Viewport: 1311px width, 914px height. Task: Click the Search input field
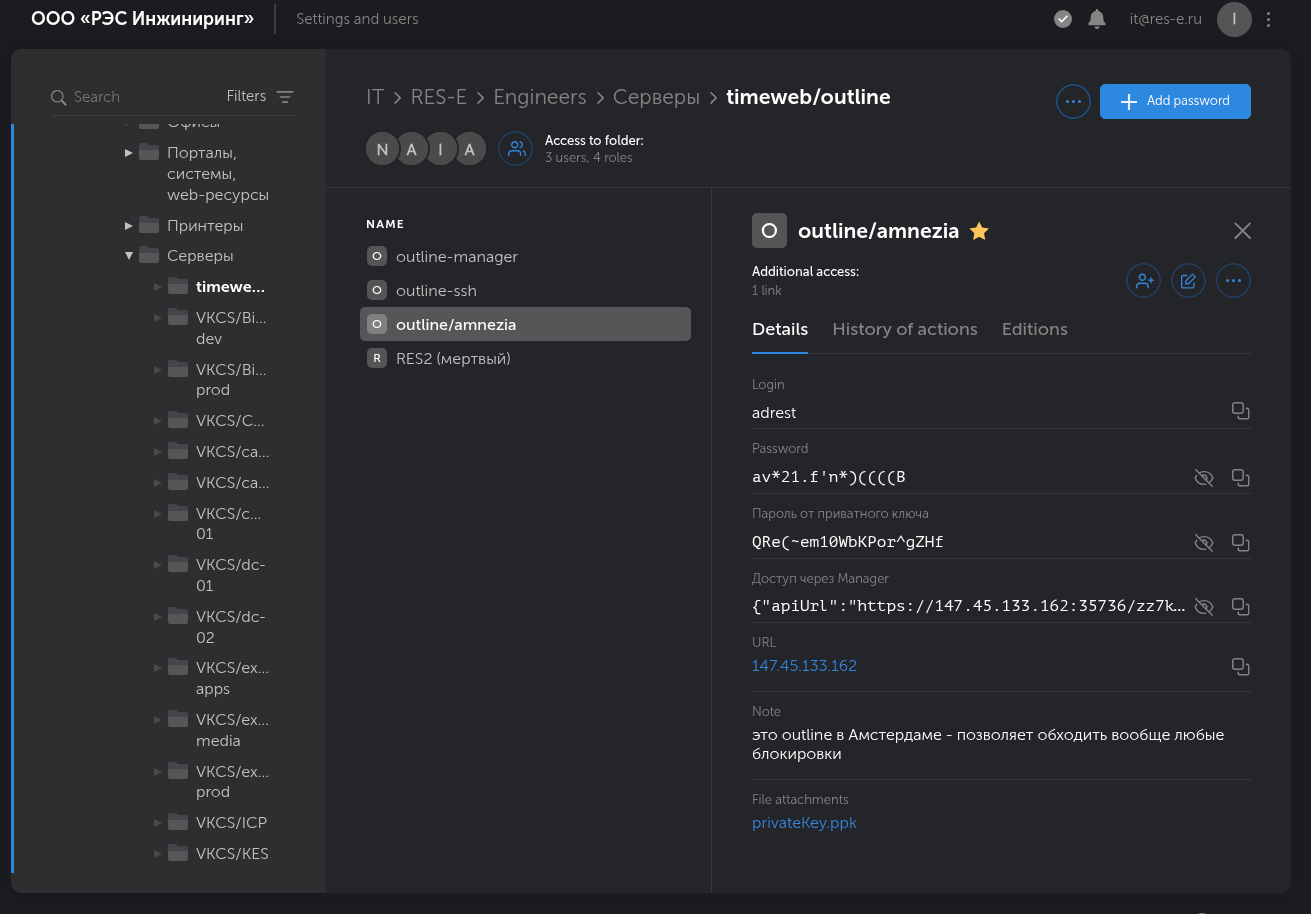click(140, 97)
